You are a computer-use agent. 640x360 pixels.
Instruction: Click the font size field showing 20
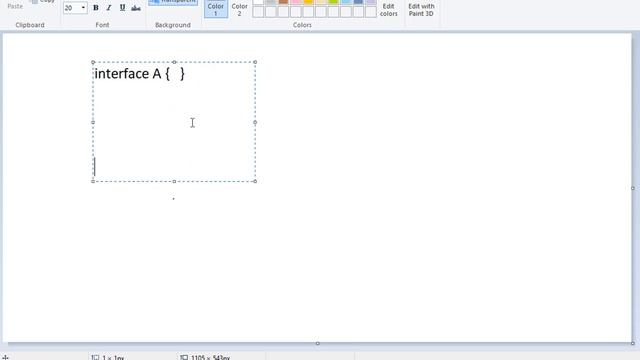tap(72, 8)
